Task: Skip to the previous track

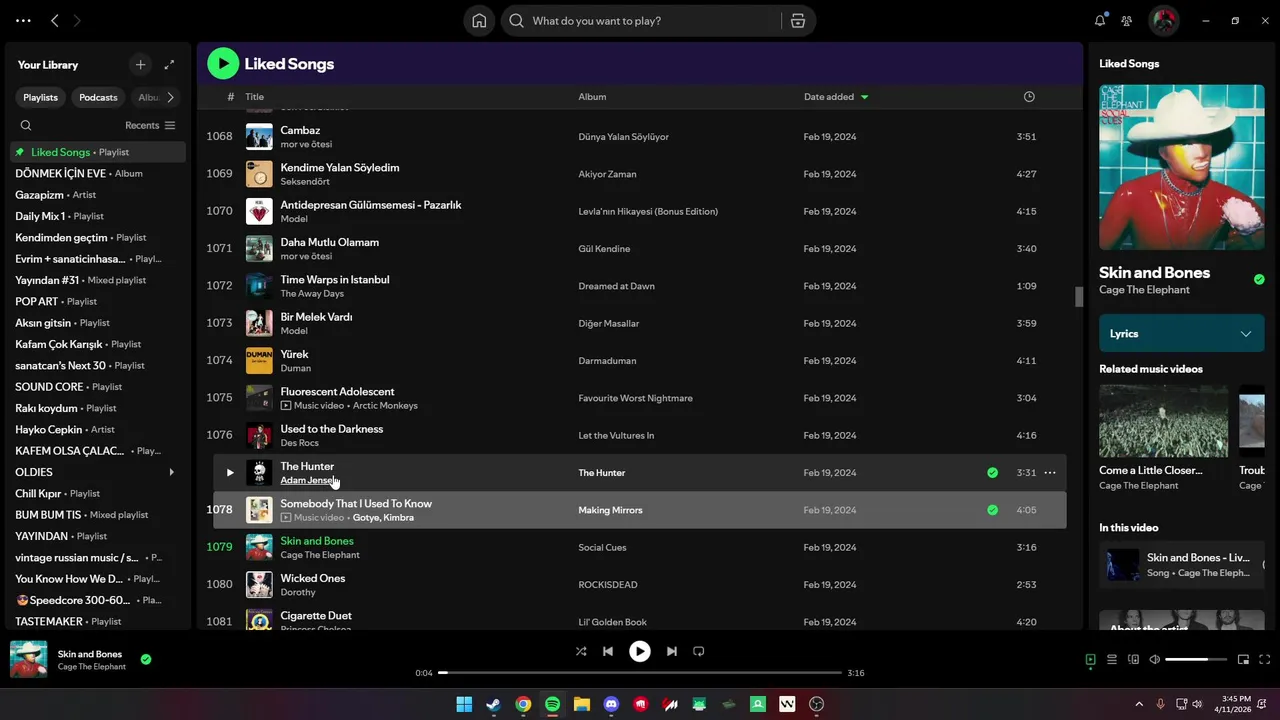Action: (608, 651)
